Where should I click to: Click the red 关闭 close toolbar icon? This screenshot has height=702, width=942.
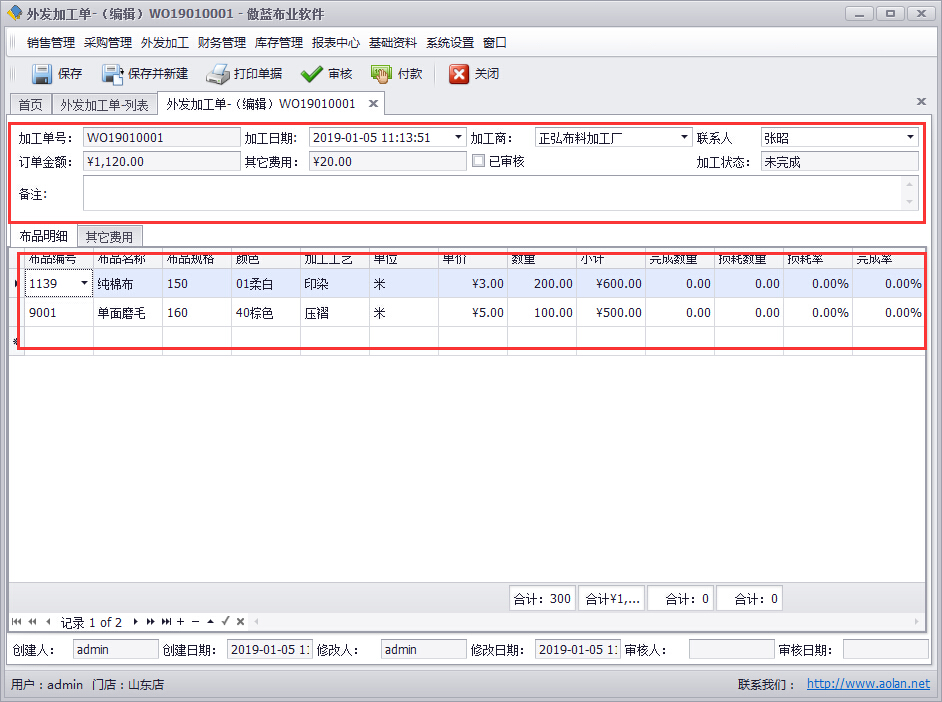click(458, 72)
